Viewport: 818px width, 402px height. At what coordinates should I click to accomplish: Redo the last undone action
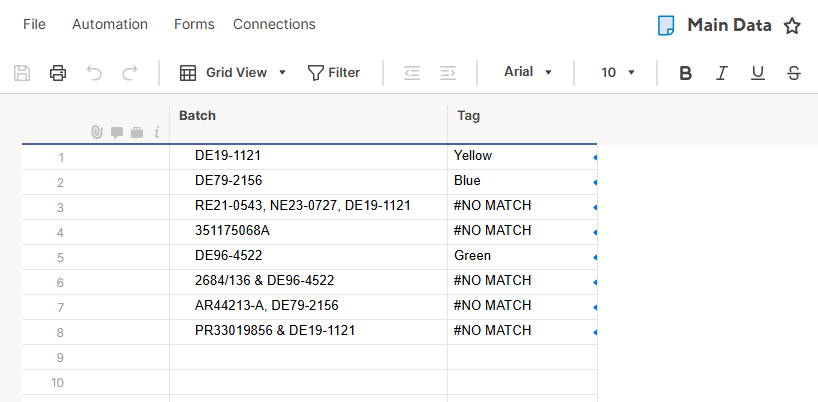click(x=129, y=72)
